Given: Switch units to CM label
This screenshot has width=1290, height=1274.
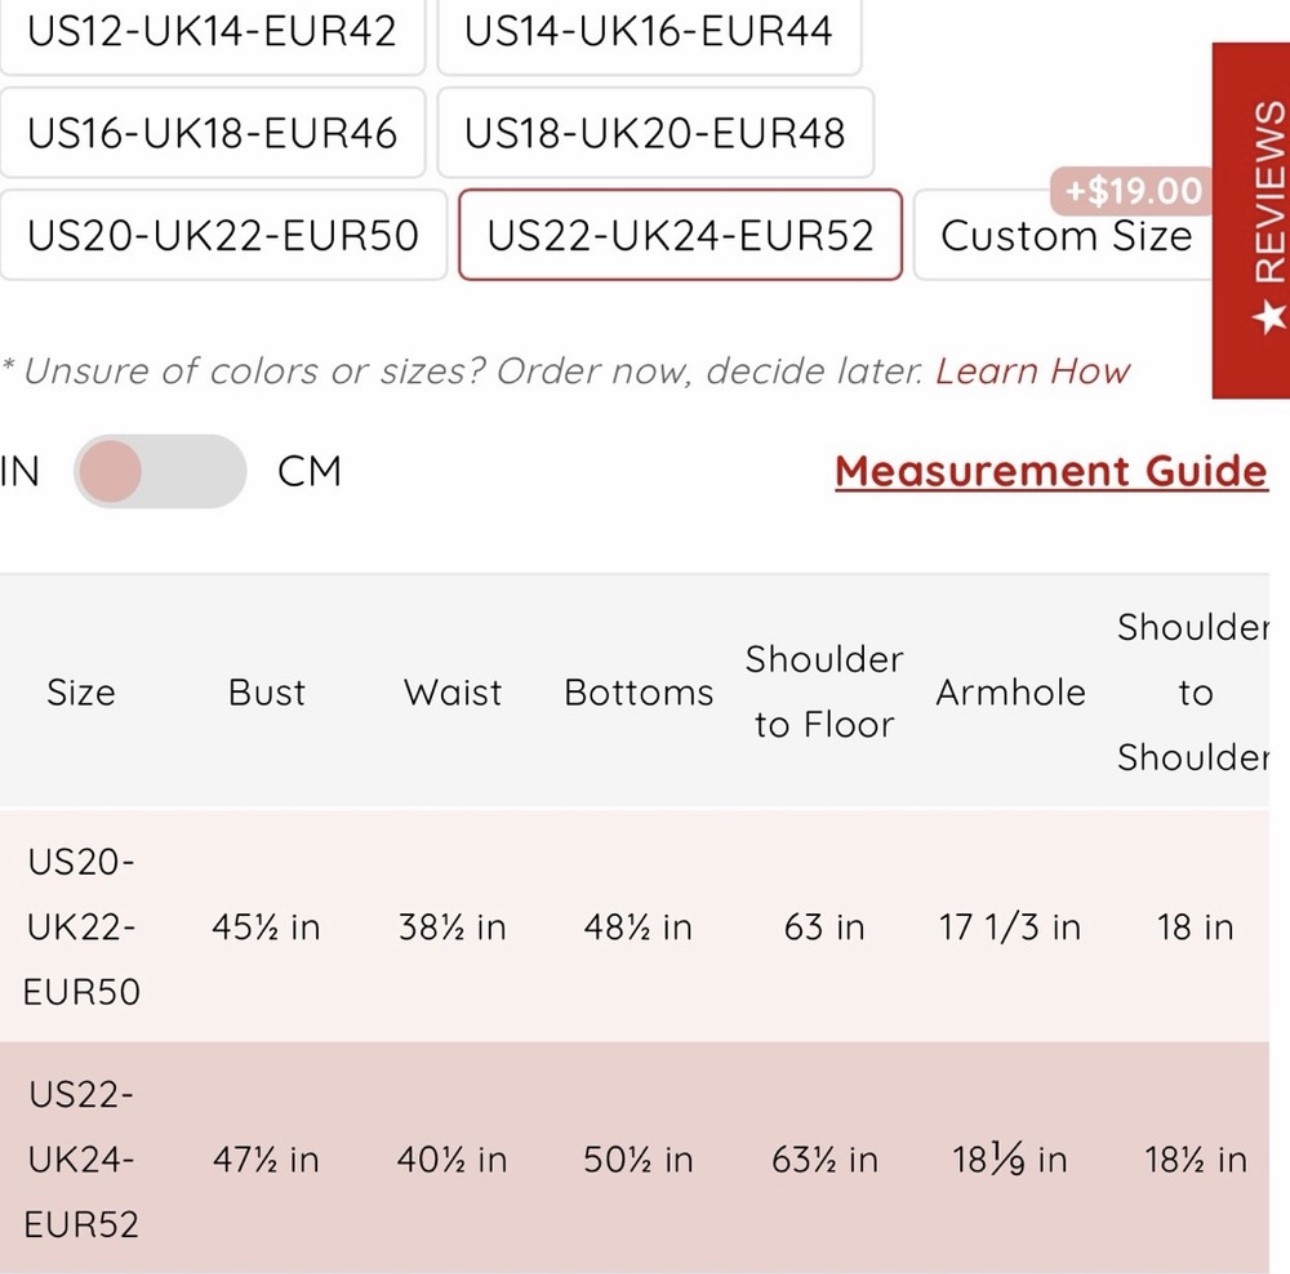Looking at the screenshot, I should 309,471.
